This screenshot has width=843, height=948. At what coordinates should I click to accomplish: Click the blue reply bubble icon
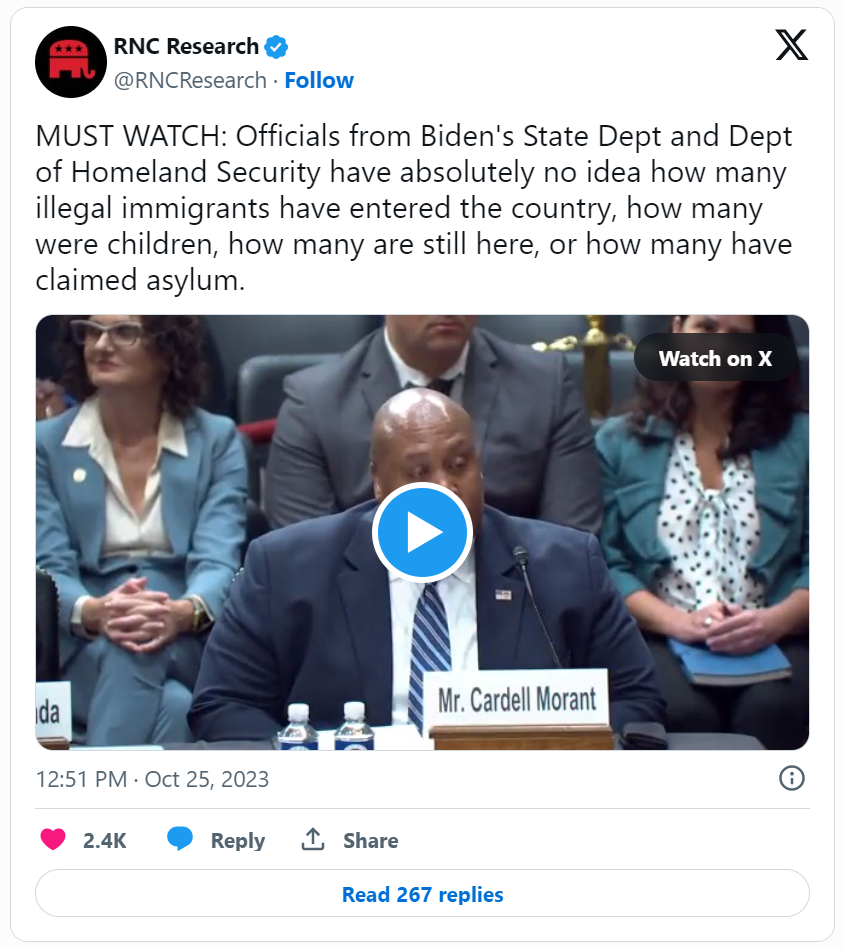click(x=180, y=839)
